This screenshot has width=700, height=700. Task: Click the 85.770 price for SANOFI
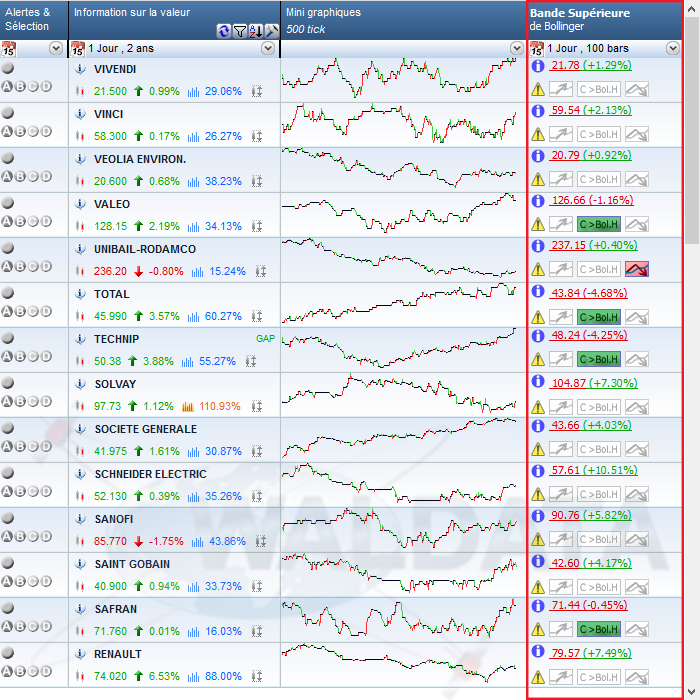[x=110, y=541]
